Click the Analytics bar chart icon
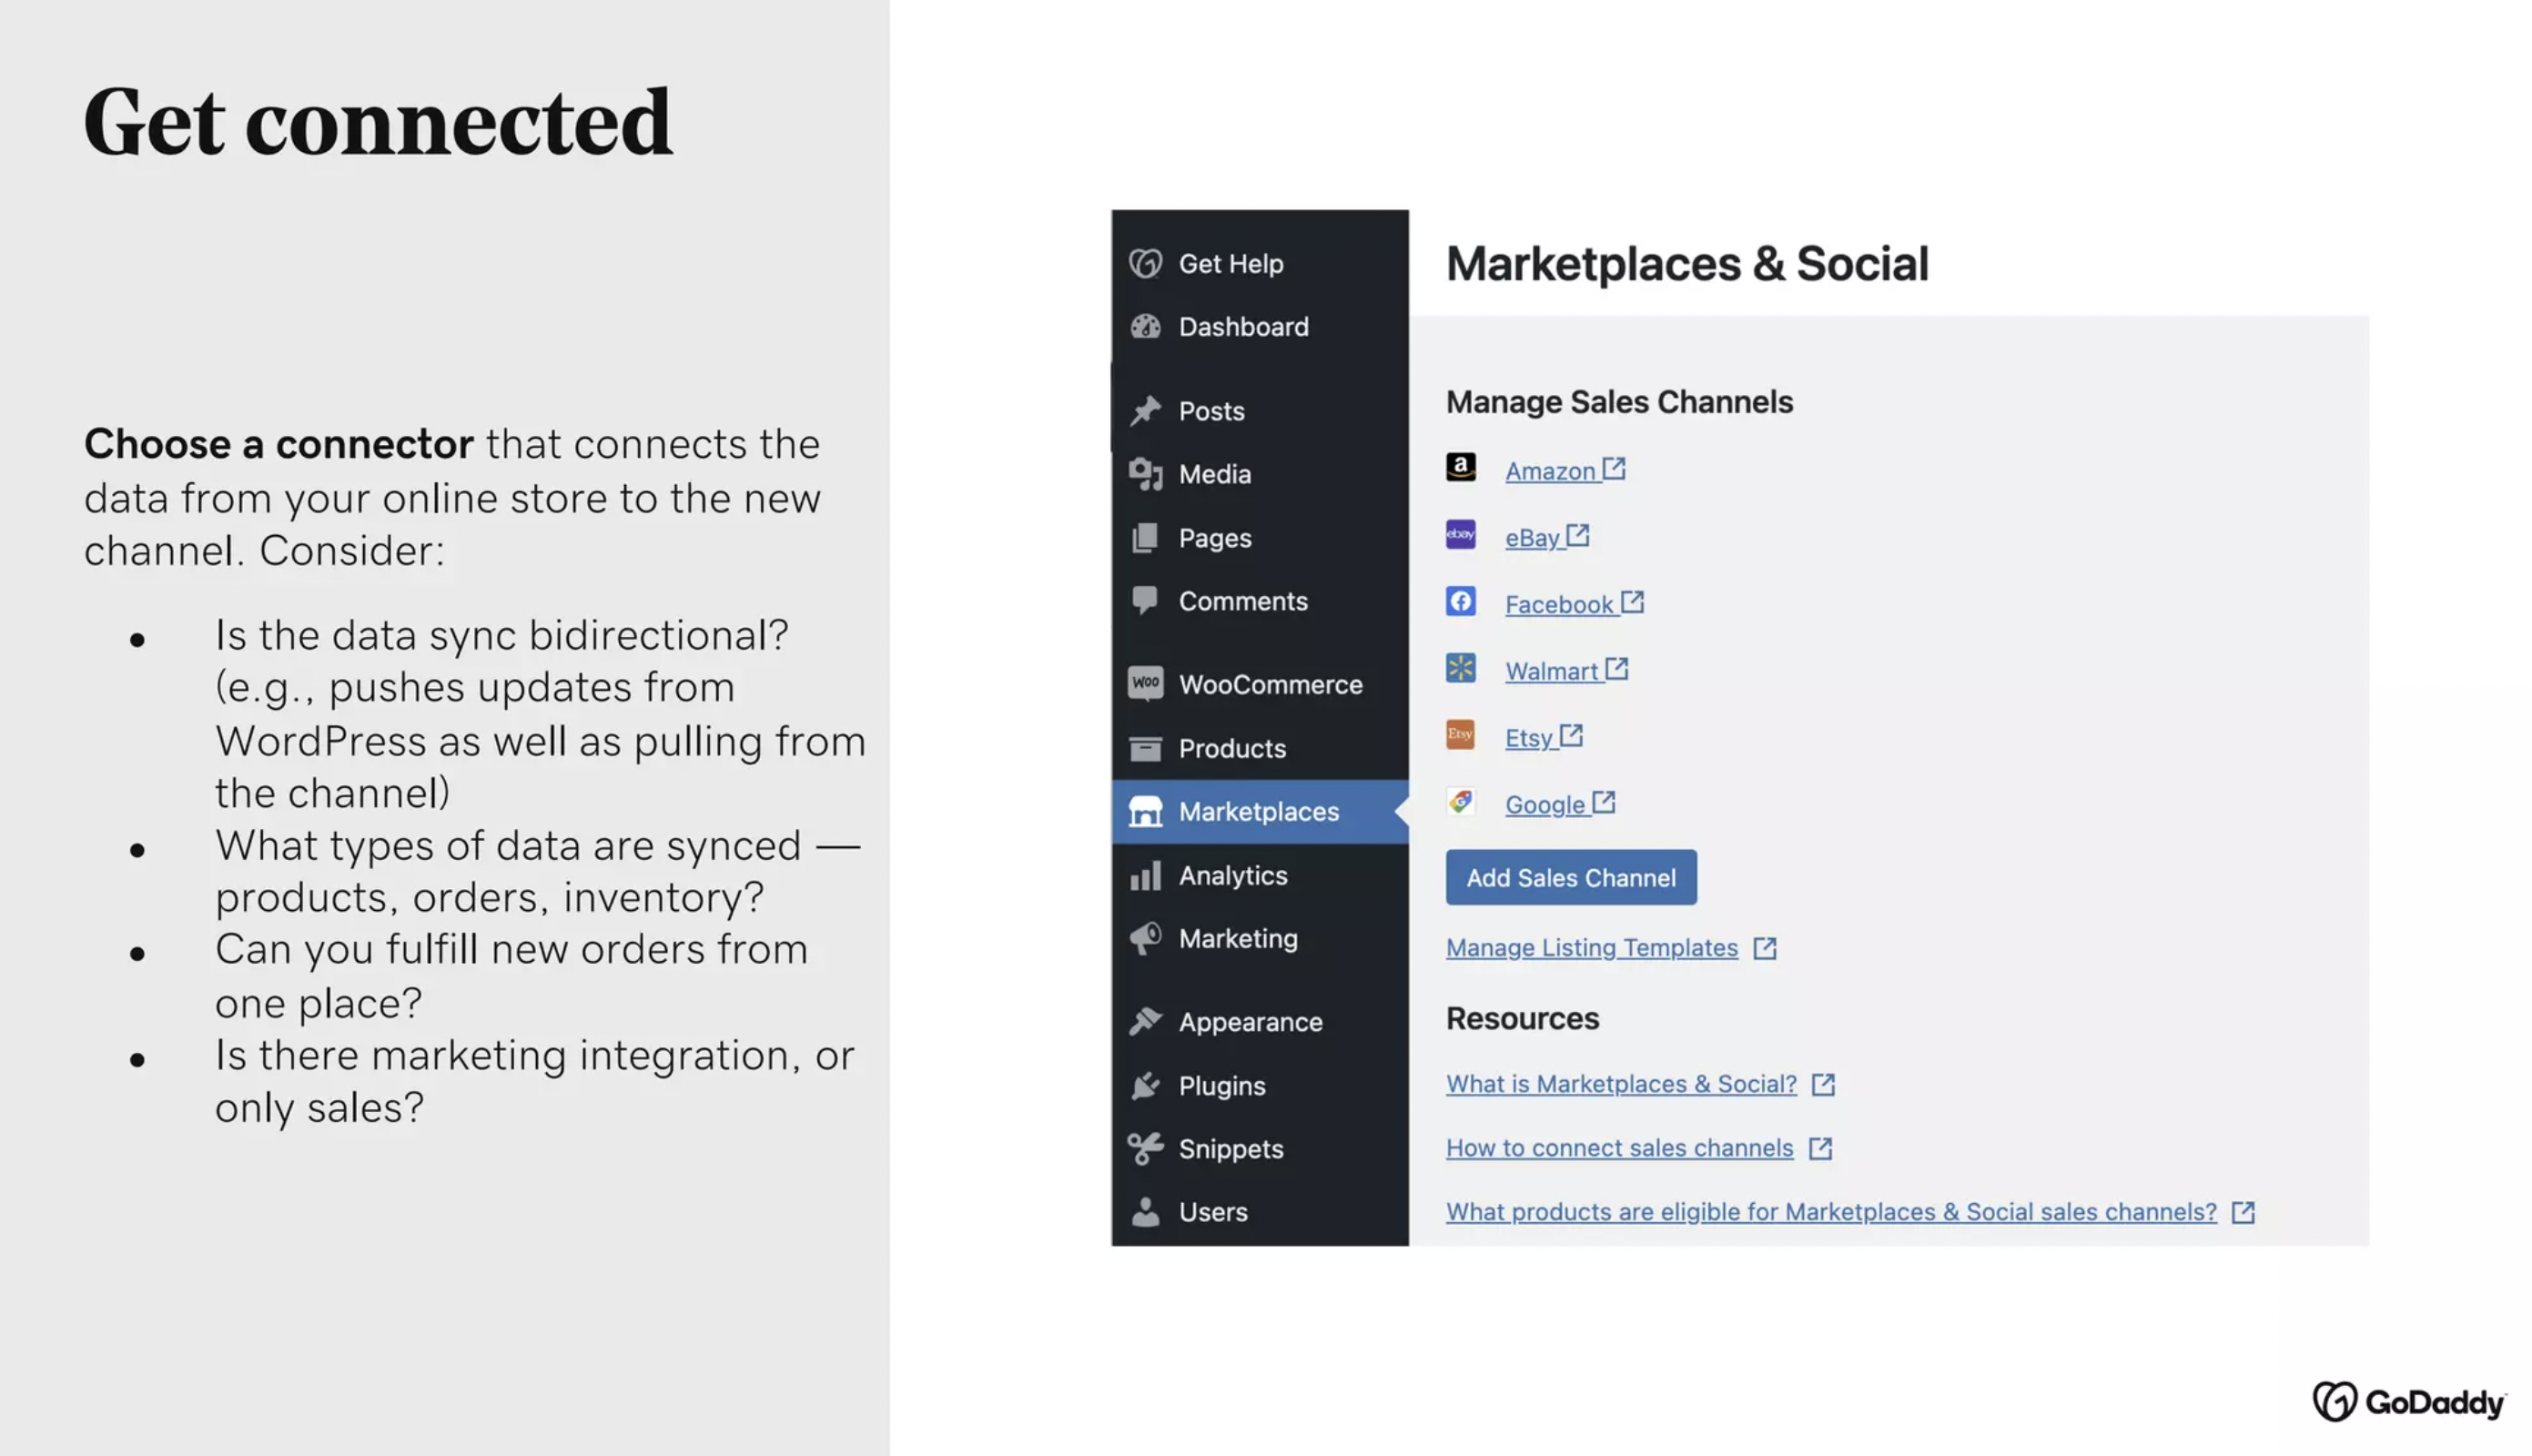 coord(1145,875)
